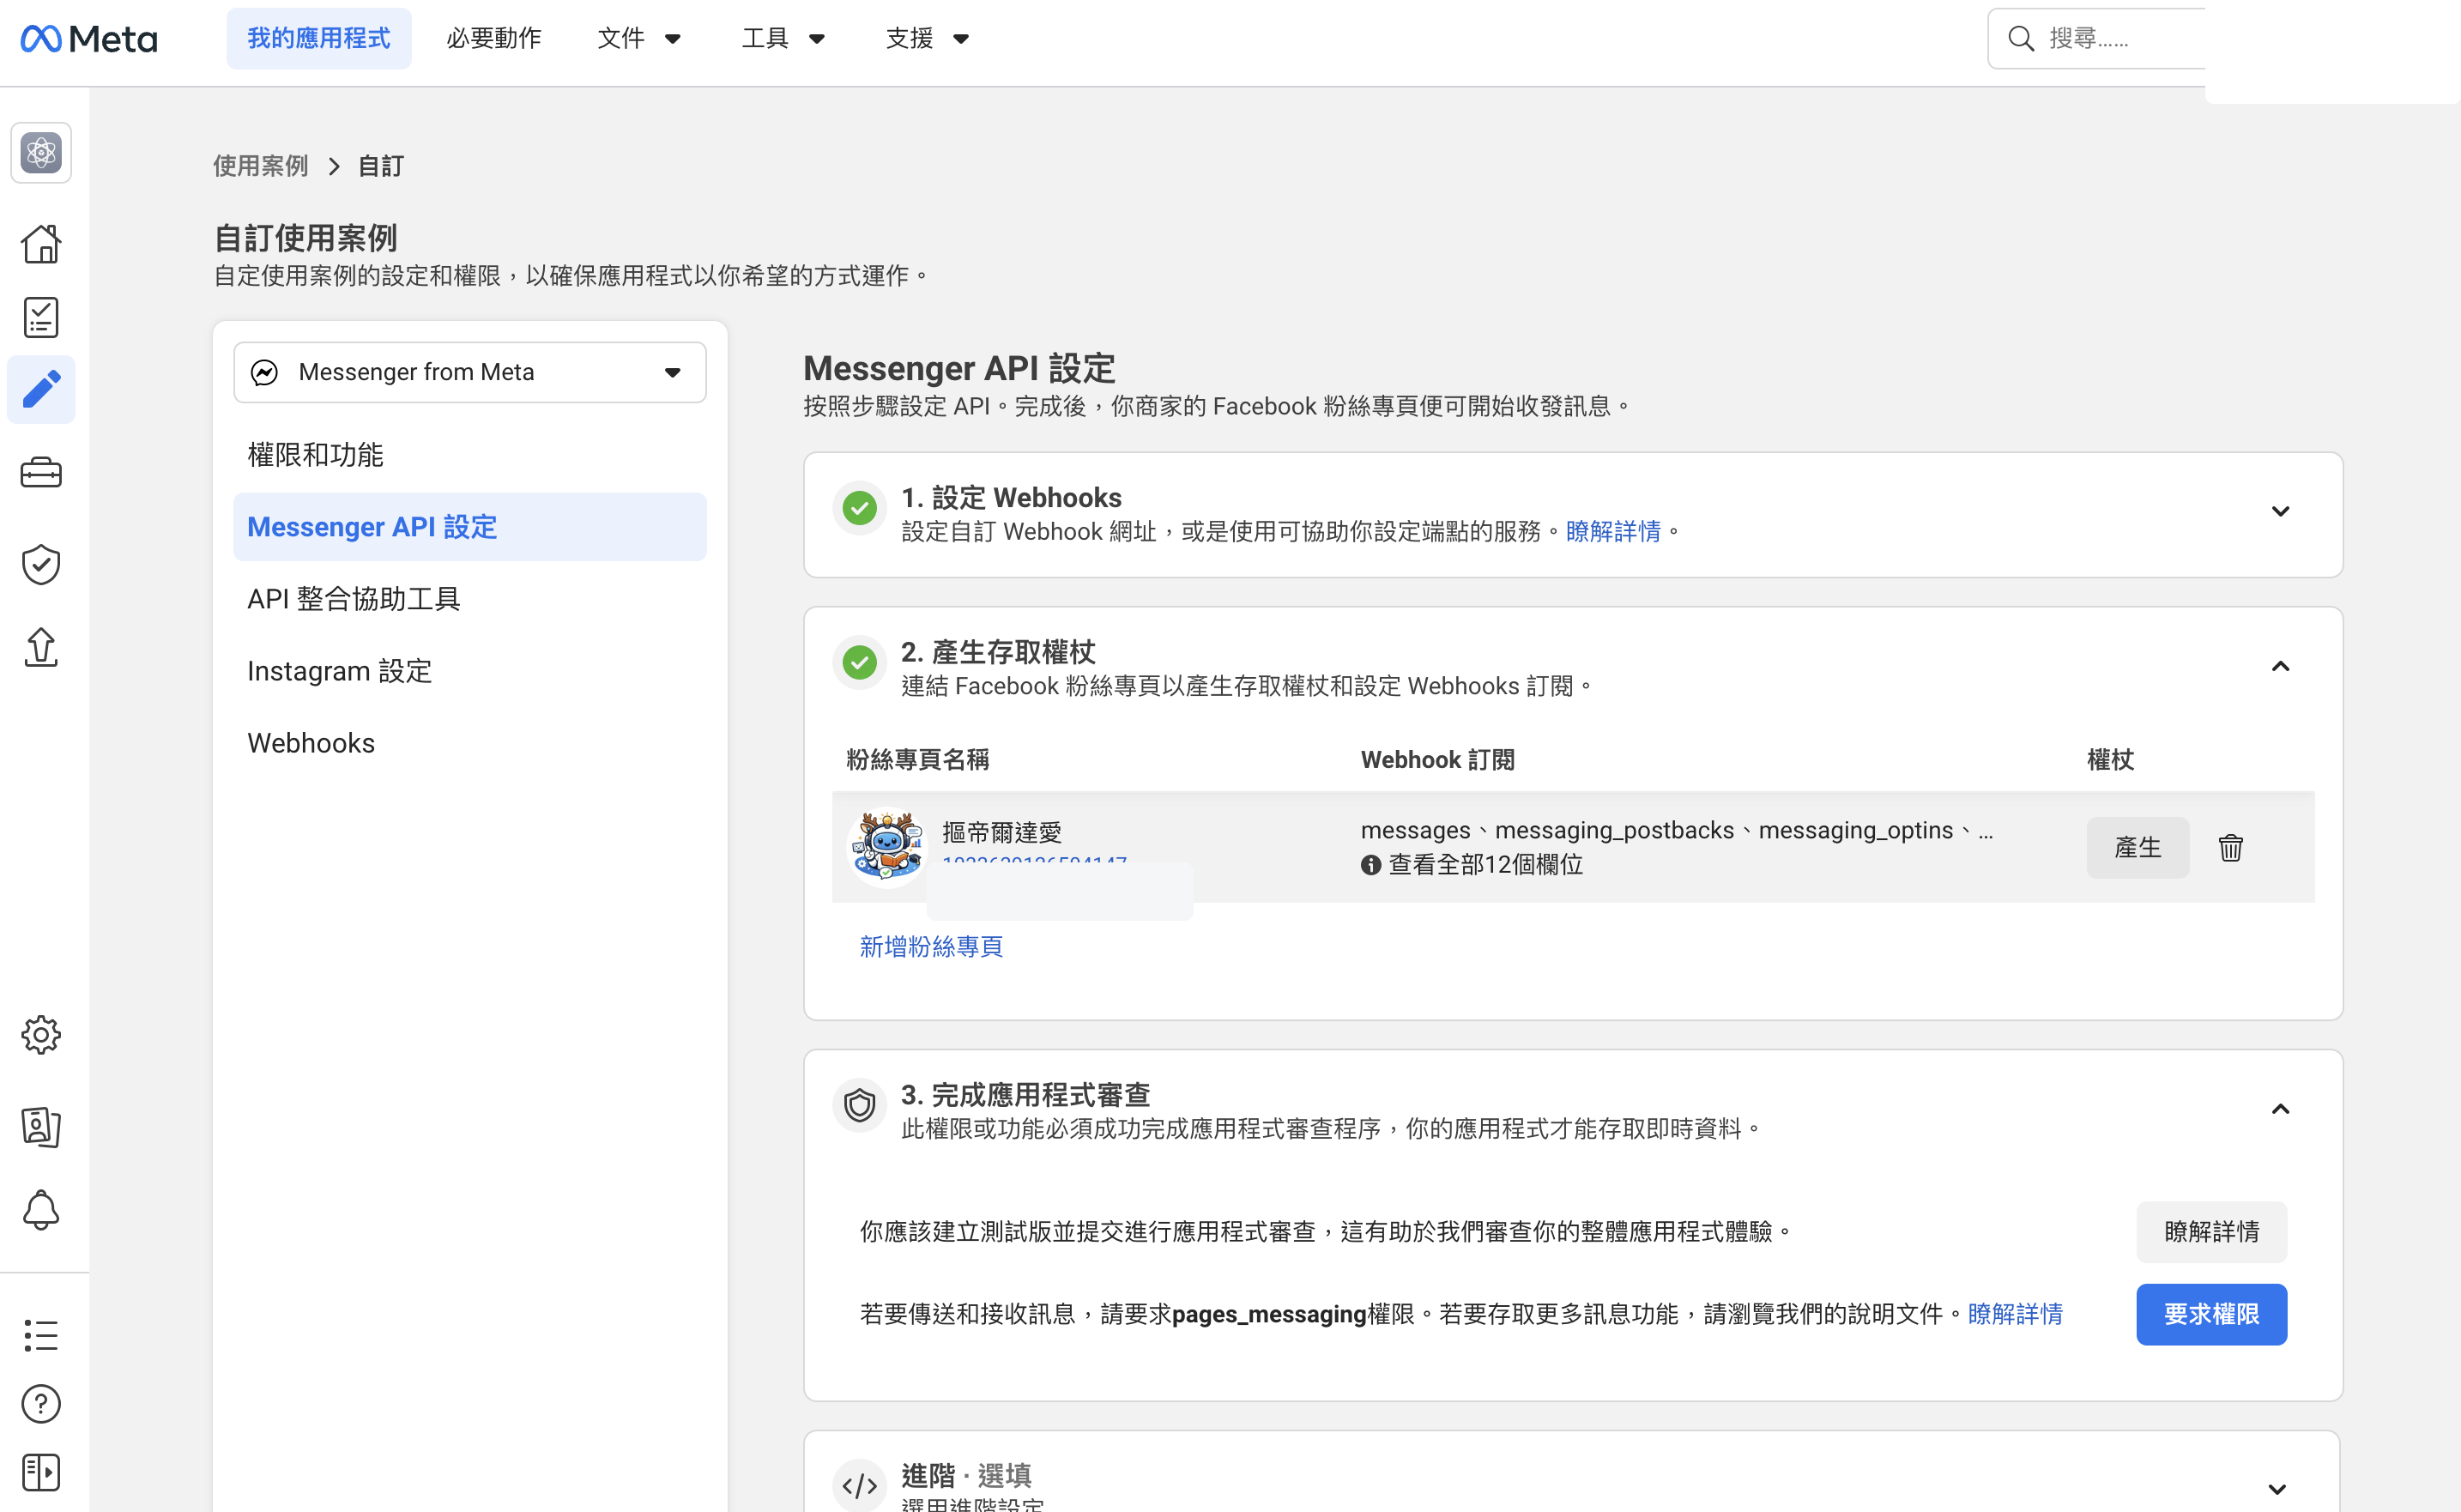Click the 摳帝爾達愛 page avatar
Viewport: 2461px width, 1512px height.
[886, 846]
